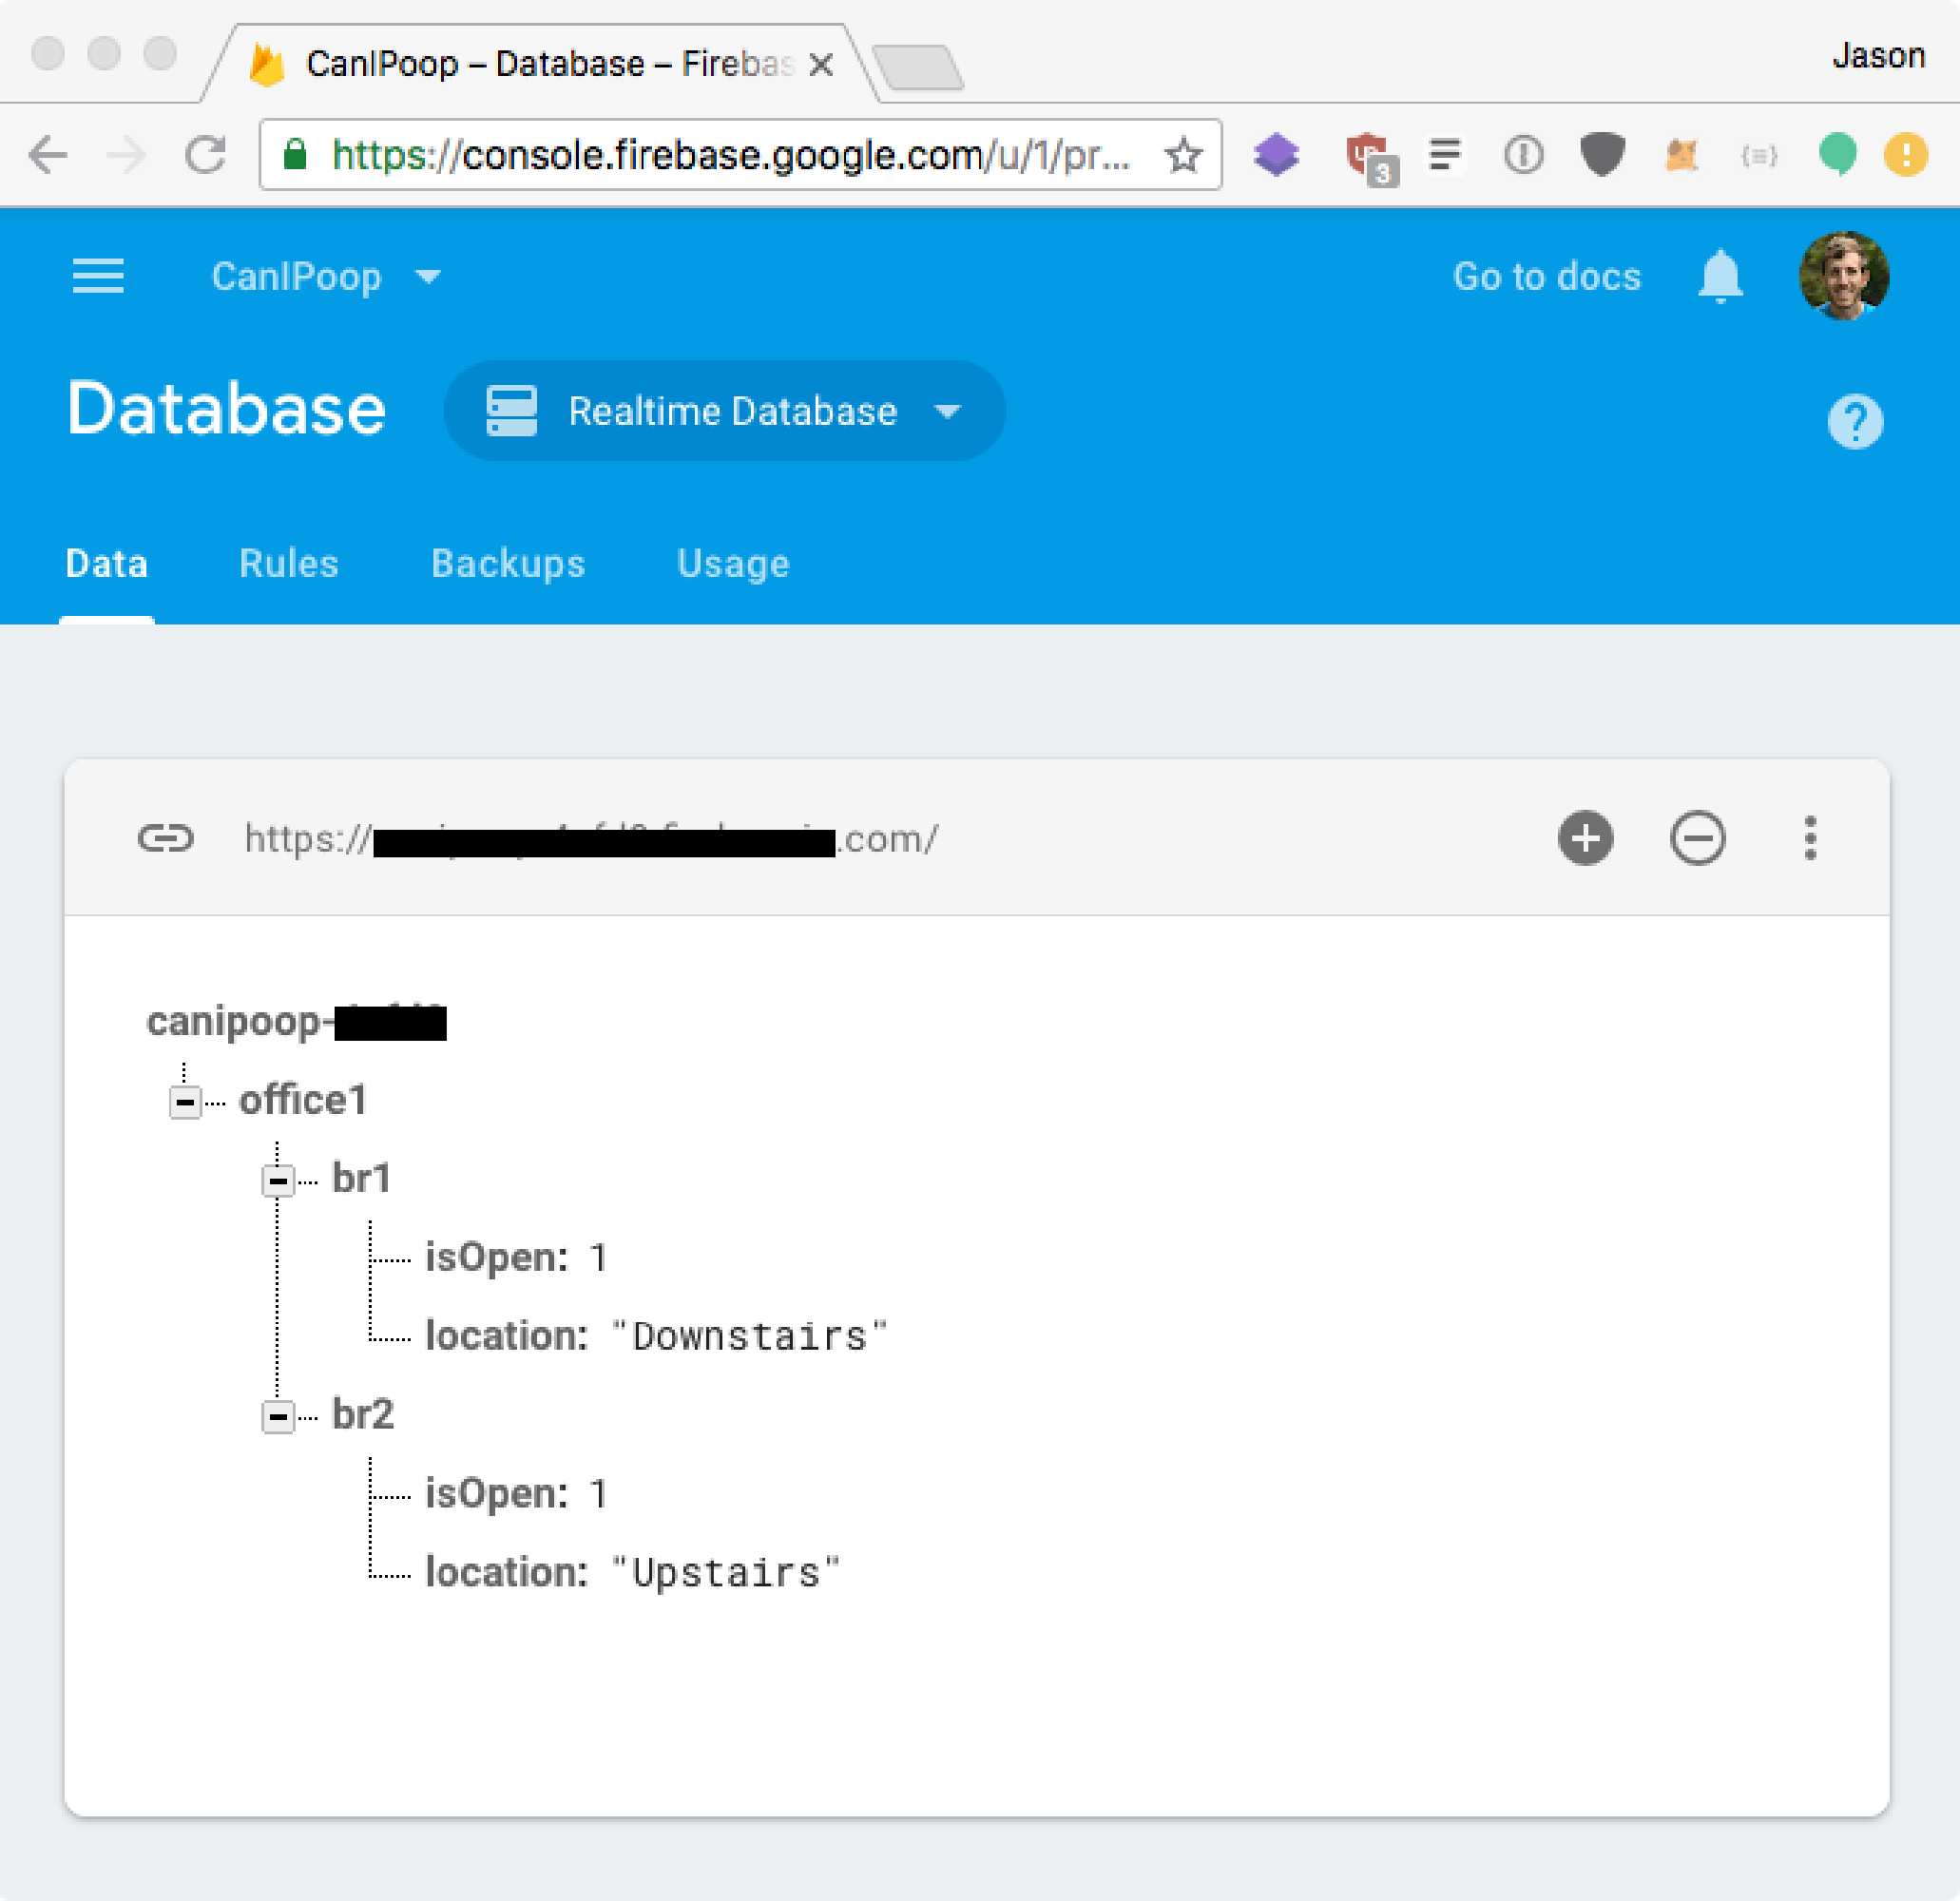Click the Go to docs link
Image resolution: width=1960 pixels, height=1901 pixels.
(x=1546, y=276)
